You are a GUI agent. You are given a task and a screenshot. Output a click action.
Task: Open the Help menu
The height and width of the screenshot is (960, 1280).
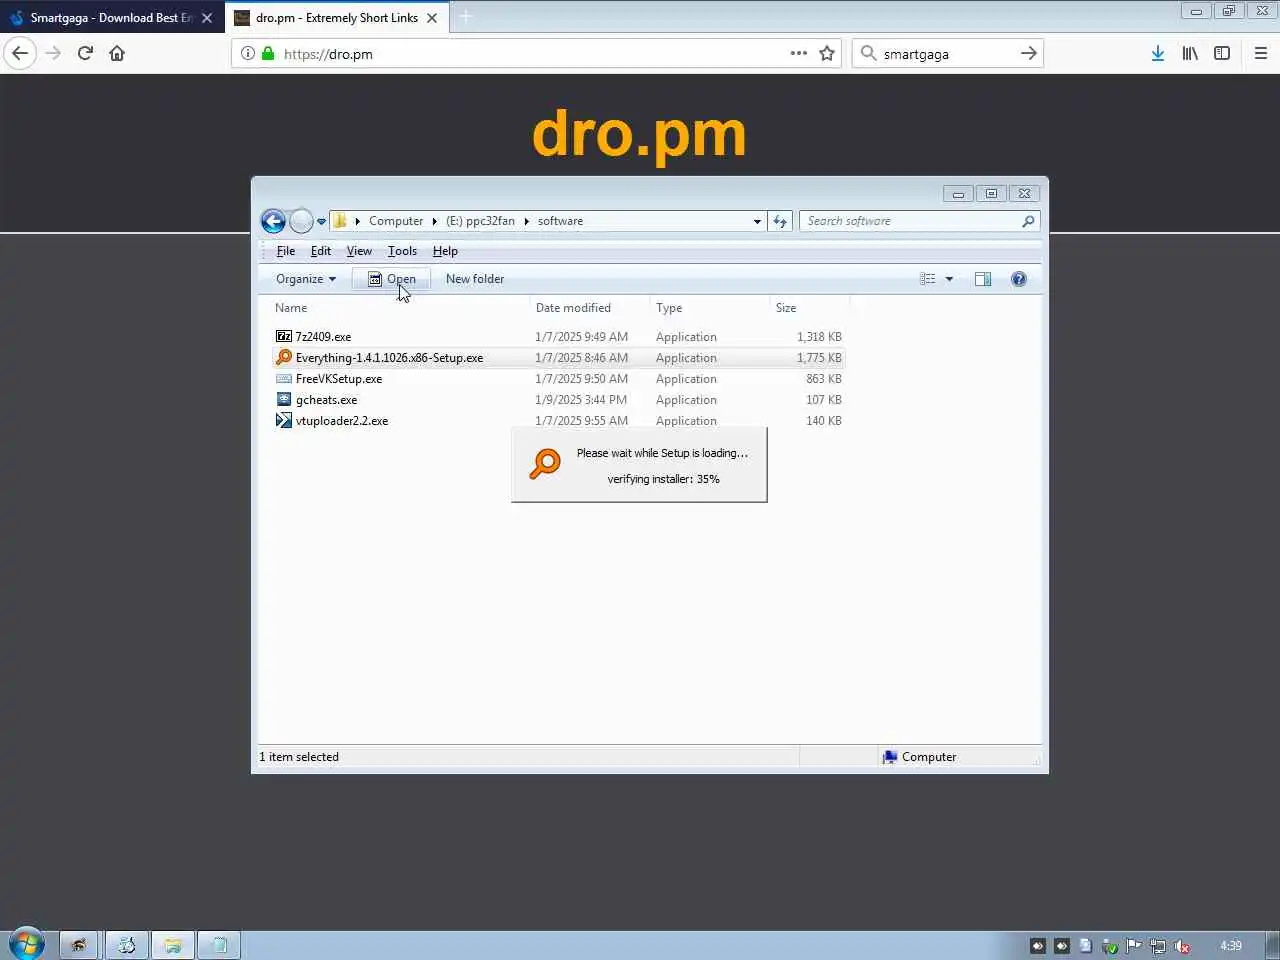445,251
